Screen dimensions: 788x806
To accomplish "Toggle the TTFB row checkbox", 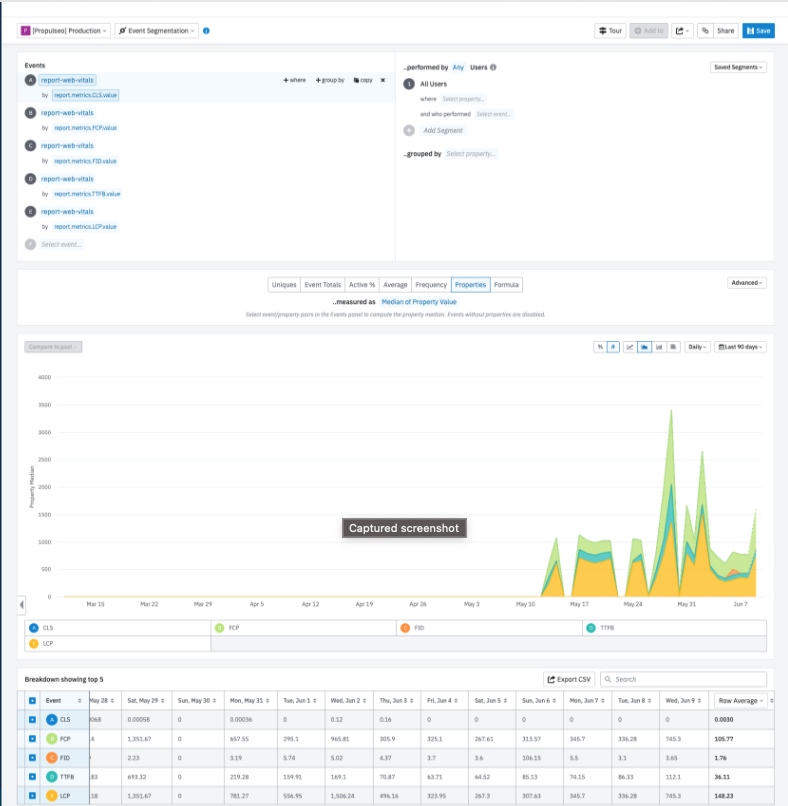I will pos(32,777).
